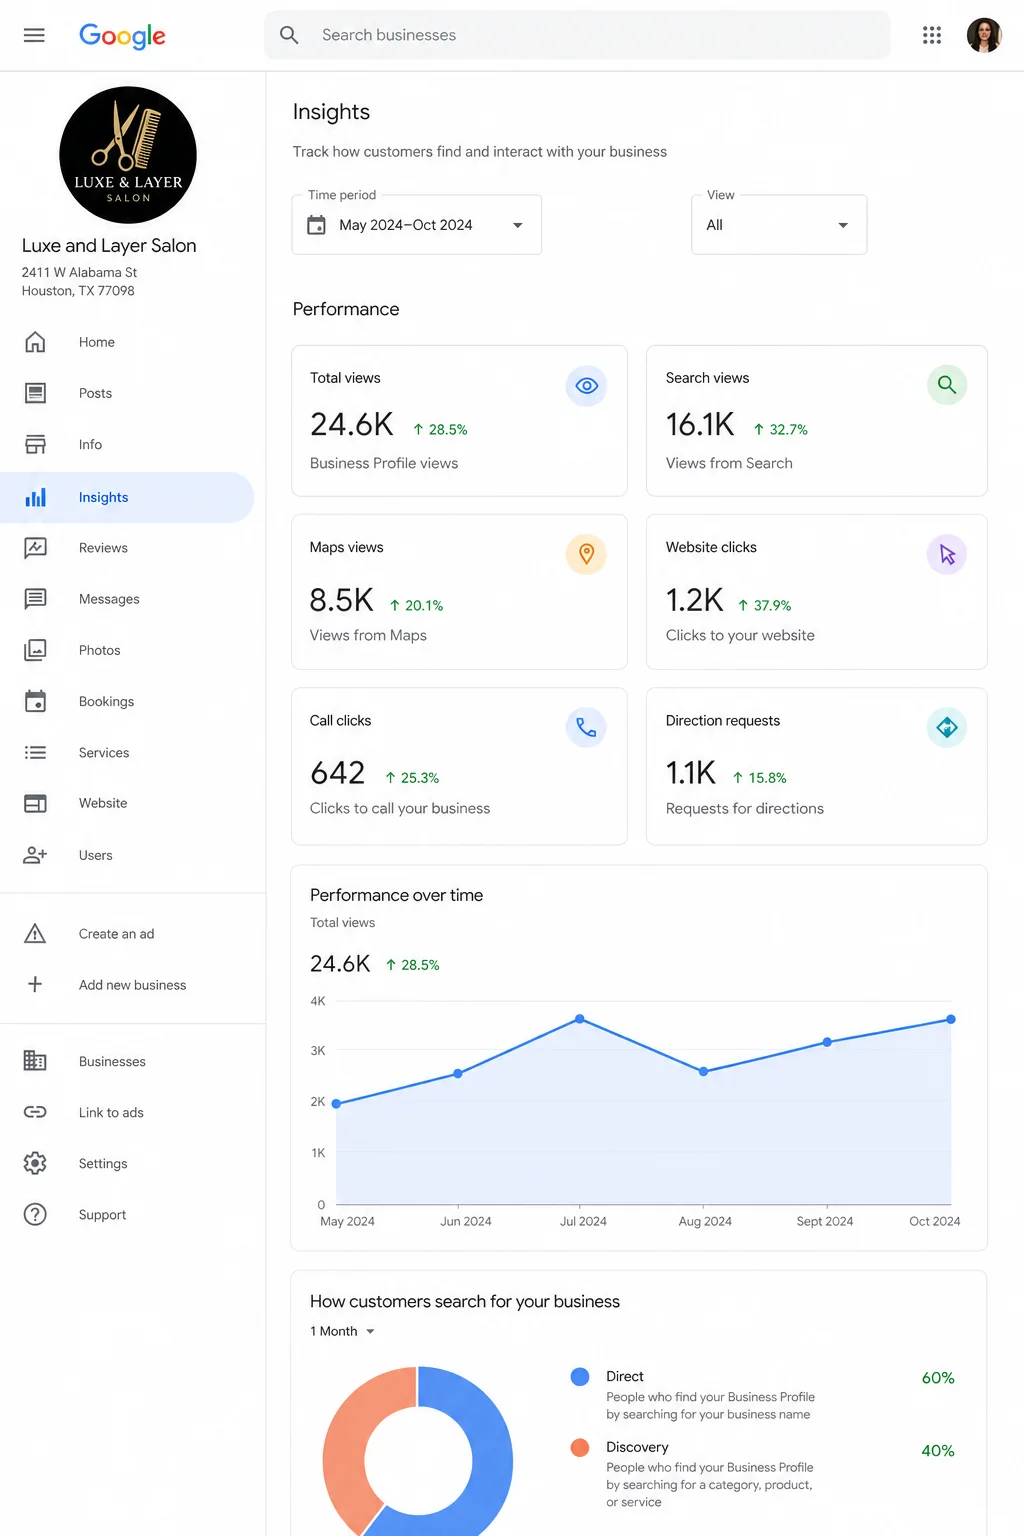1024x1536 pixels.
Task: Click the Jul 2024 chart data point
Action: [x=580, y=1019]
